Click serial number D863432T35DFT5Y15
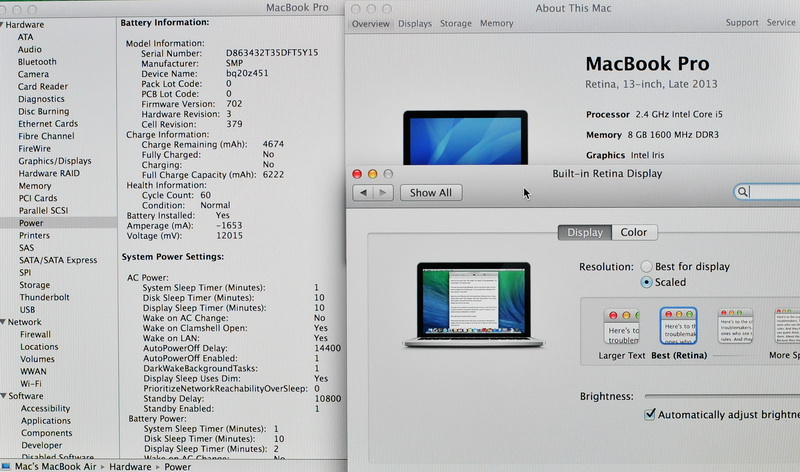Viewport: 800px width, 472px height. 272,53
